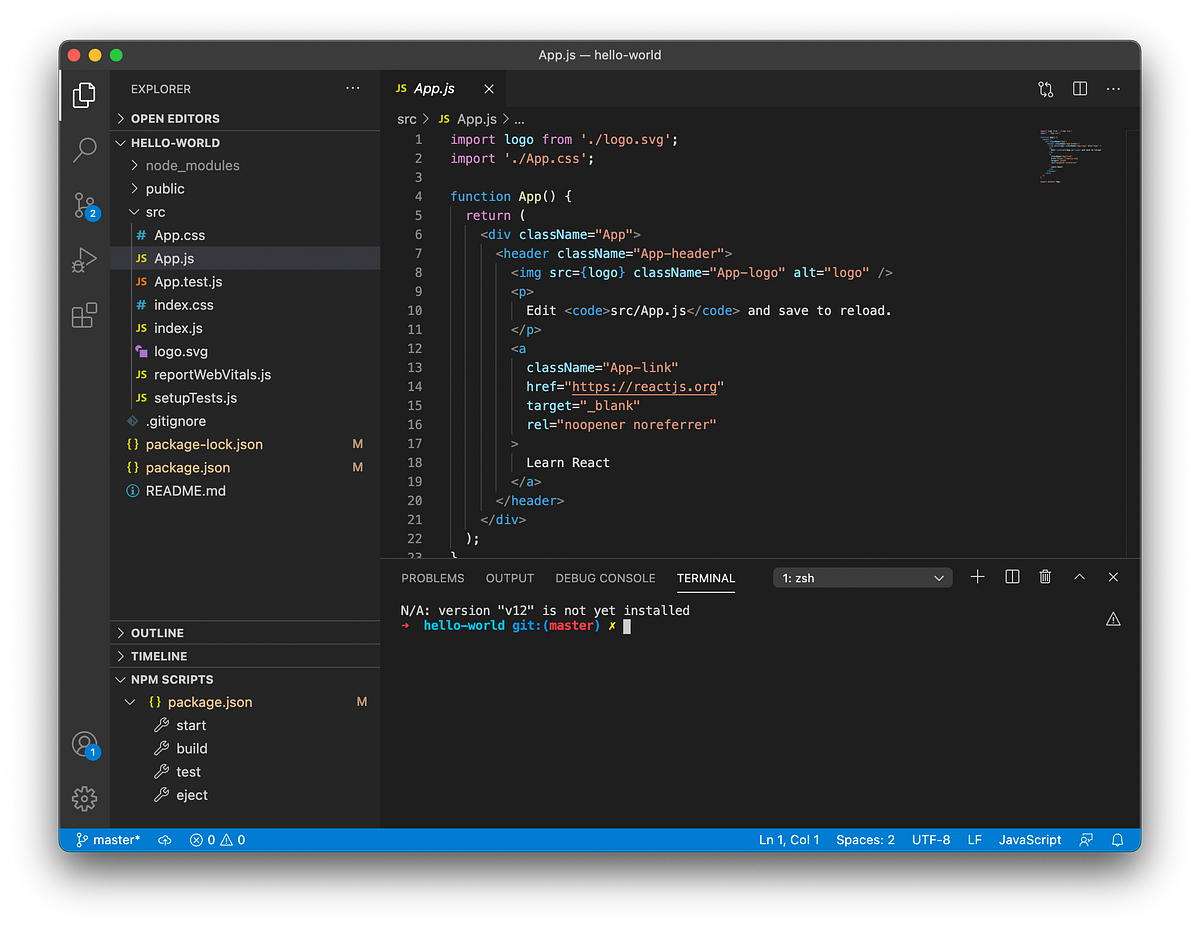Open the Extensions view
1200x930 pixels.
click(x=84, y=315)
